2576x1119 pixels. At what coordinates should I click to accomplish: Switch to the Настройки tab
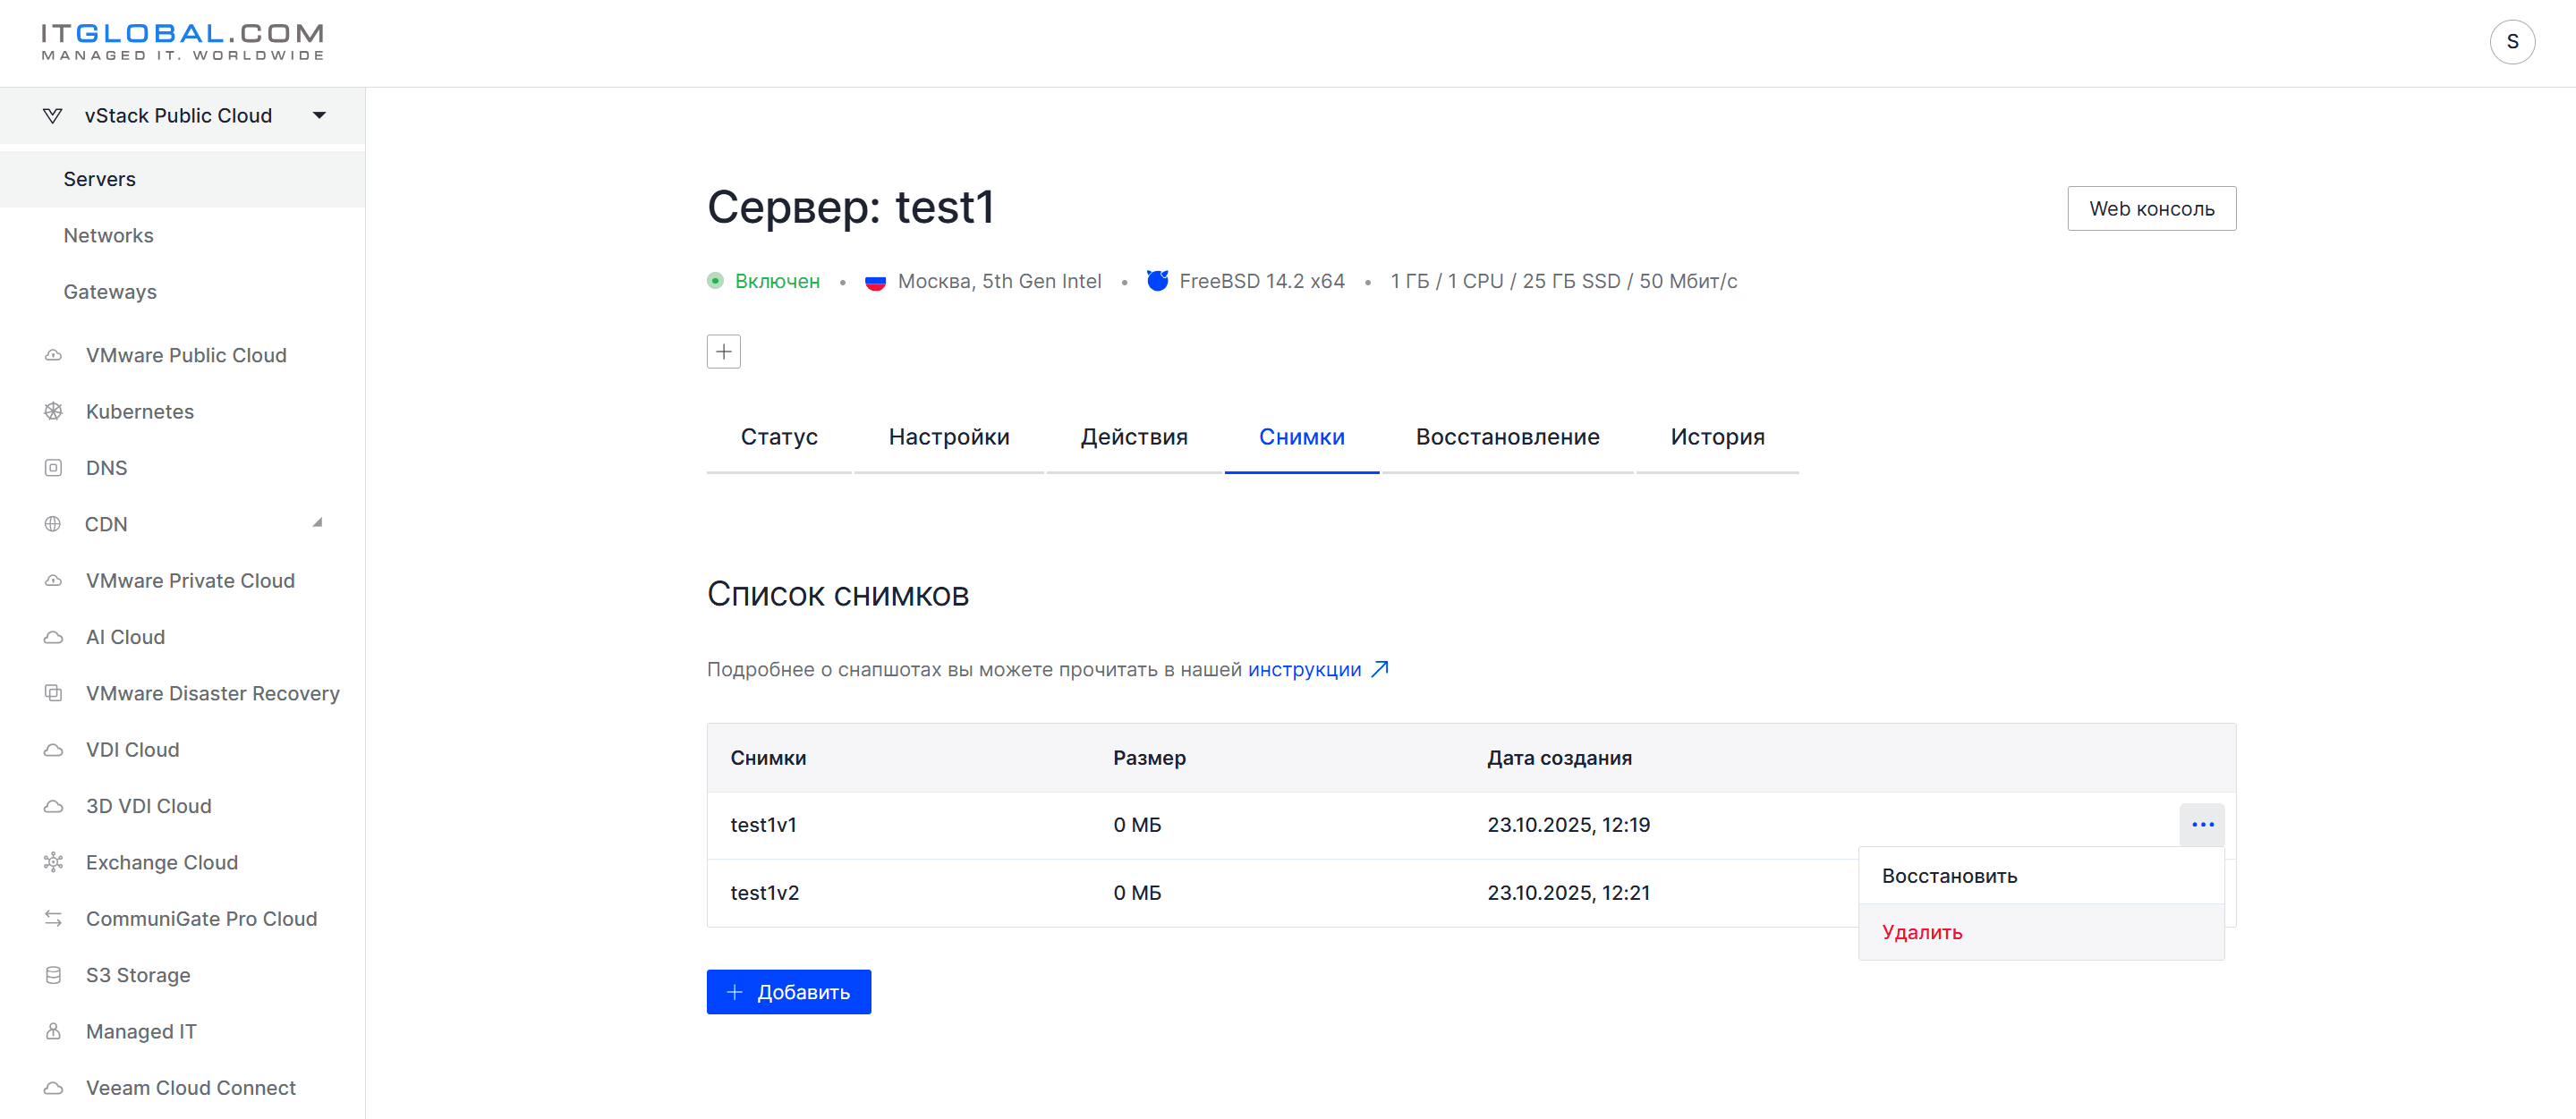pos(948,437)
